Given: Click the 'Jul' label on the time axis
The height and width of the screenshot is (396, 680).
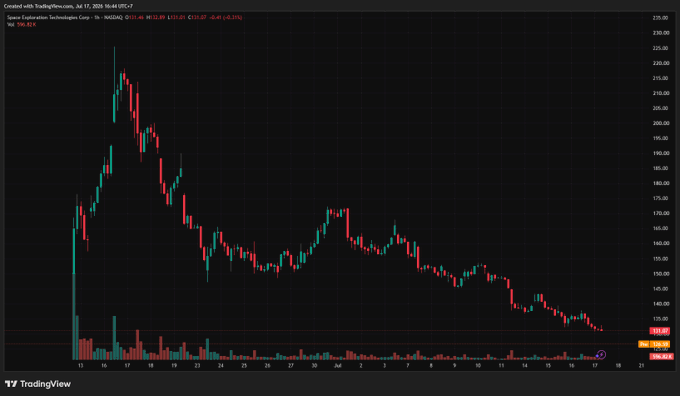Looking at the screenshot, I should tap(337, 366).
